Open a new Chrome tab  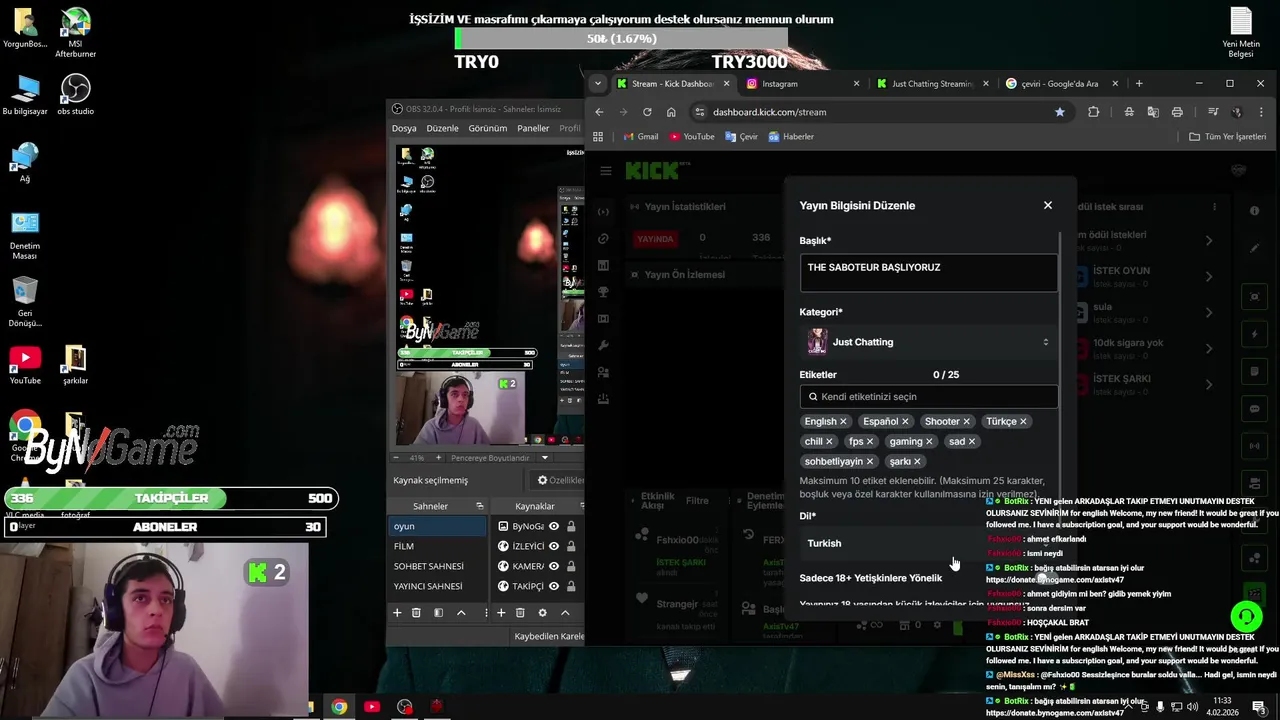(1139, 84)
